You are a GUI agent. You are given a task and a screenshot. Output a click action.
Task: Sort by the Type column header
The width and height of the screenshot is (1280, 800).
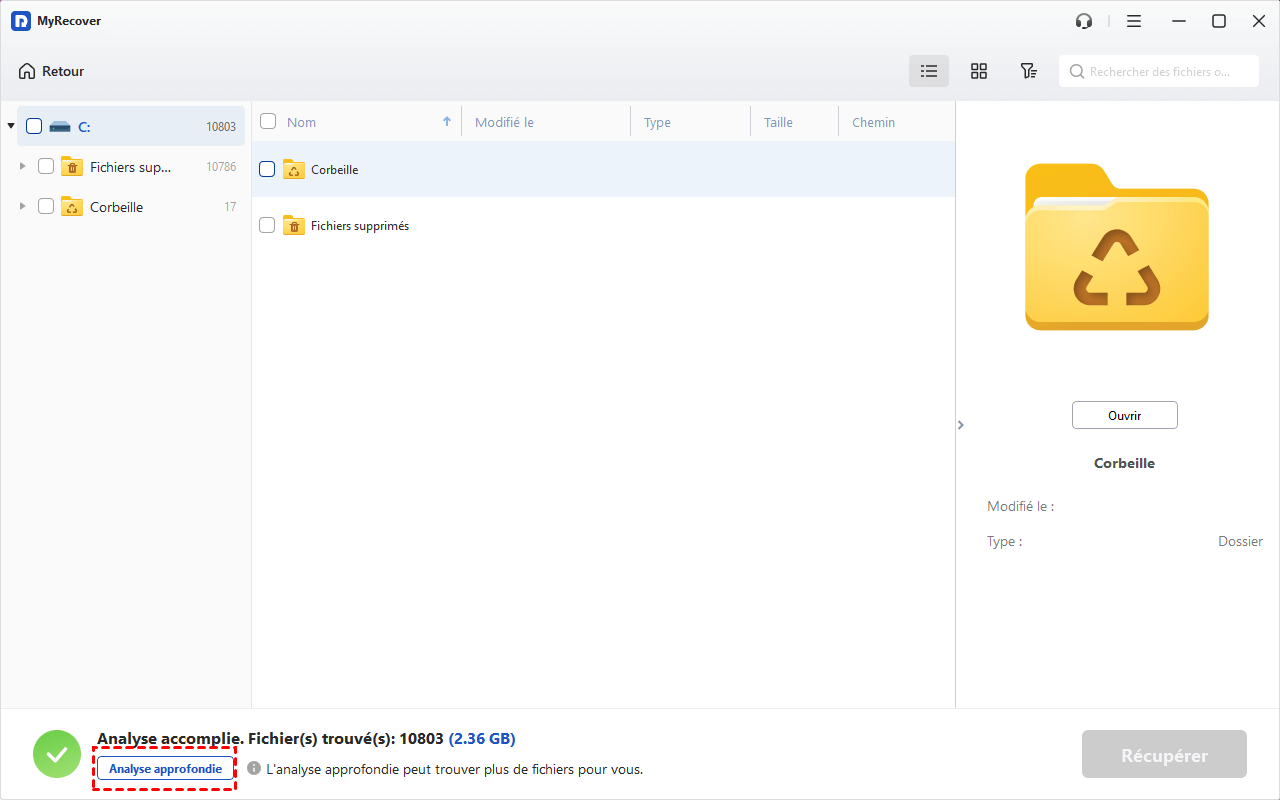[657, 122]
